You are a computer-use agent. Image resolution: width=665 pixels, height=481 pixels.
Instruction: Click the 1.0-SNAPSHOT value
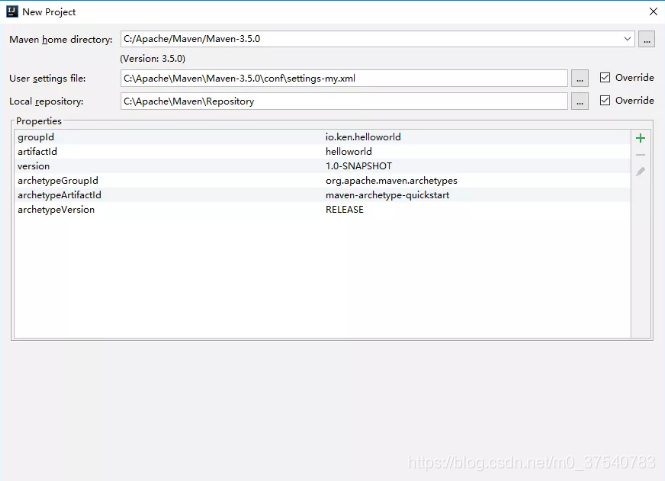pos(358,166)
